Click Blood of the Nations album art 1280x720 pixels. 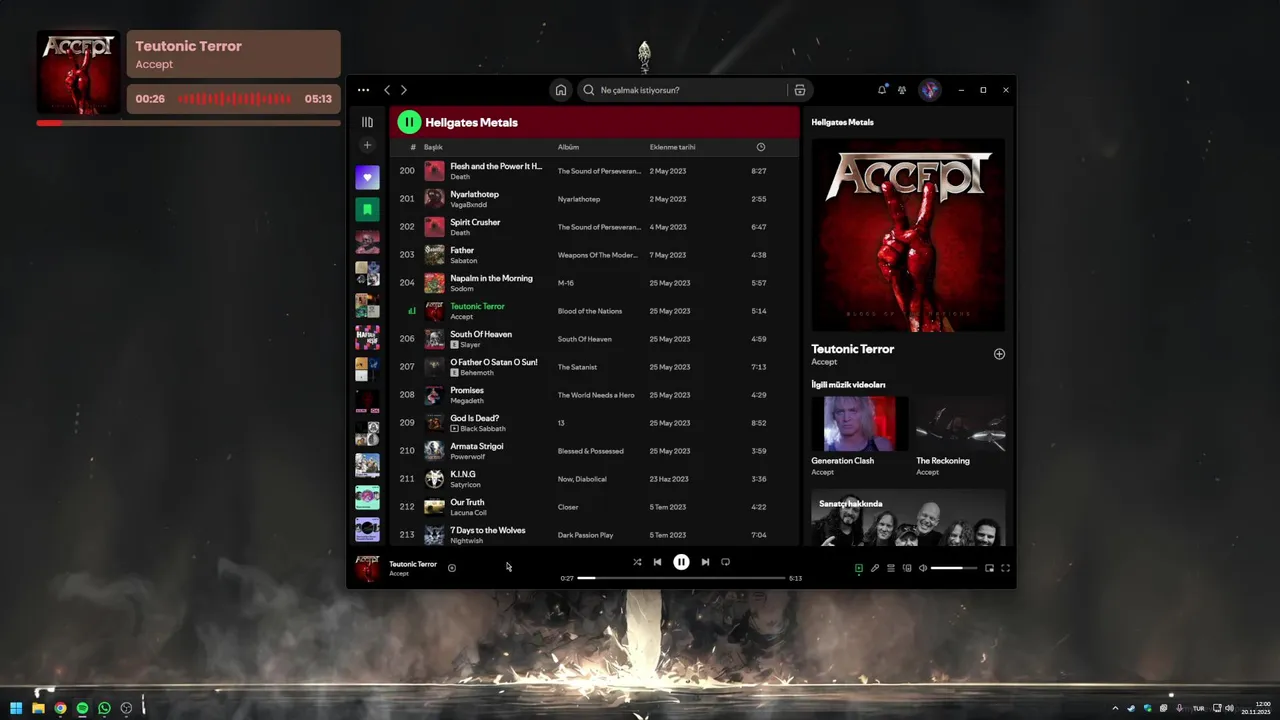click(908, 235)
